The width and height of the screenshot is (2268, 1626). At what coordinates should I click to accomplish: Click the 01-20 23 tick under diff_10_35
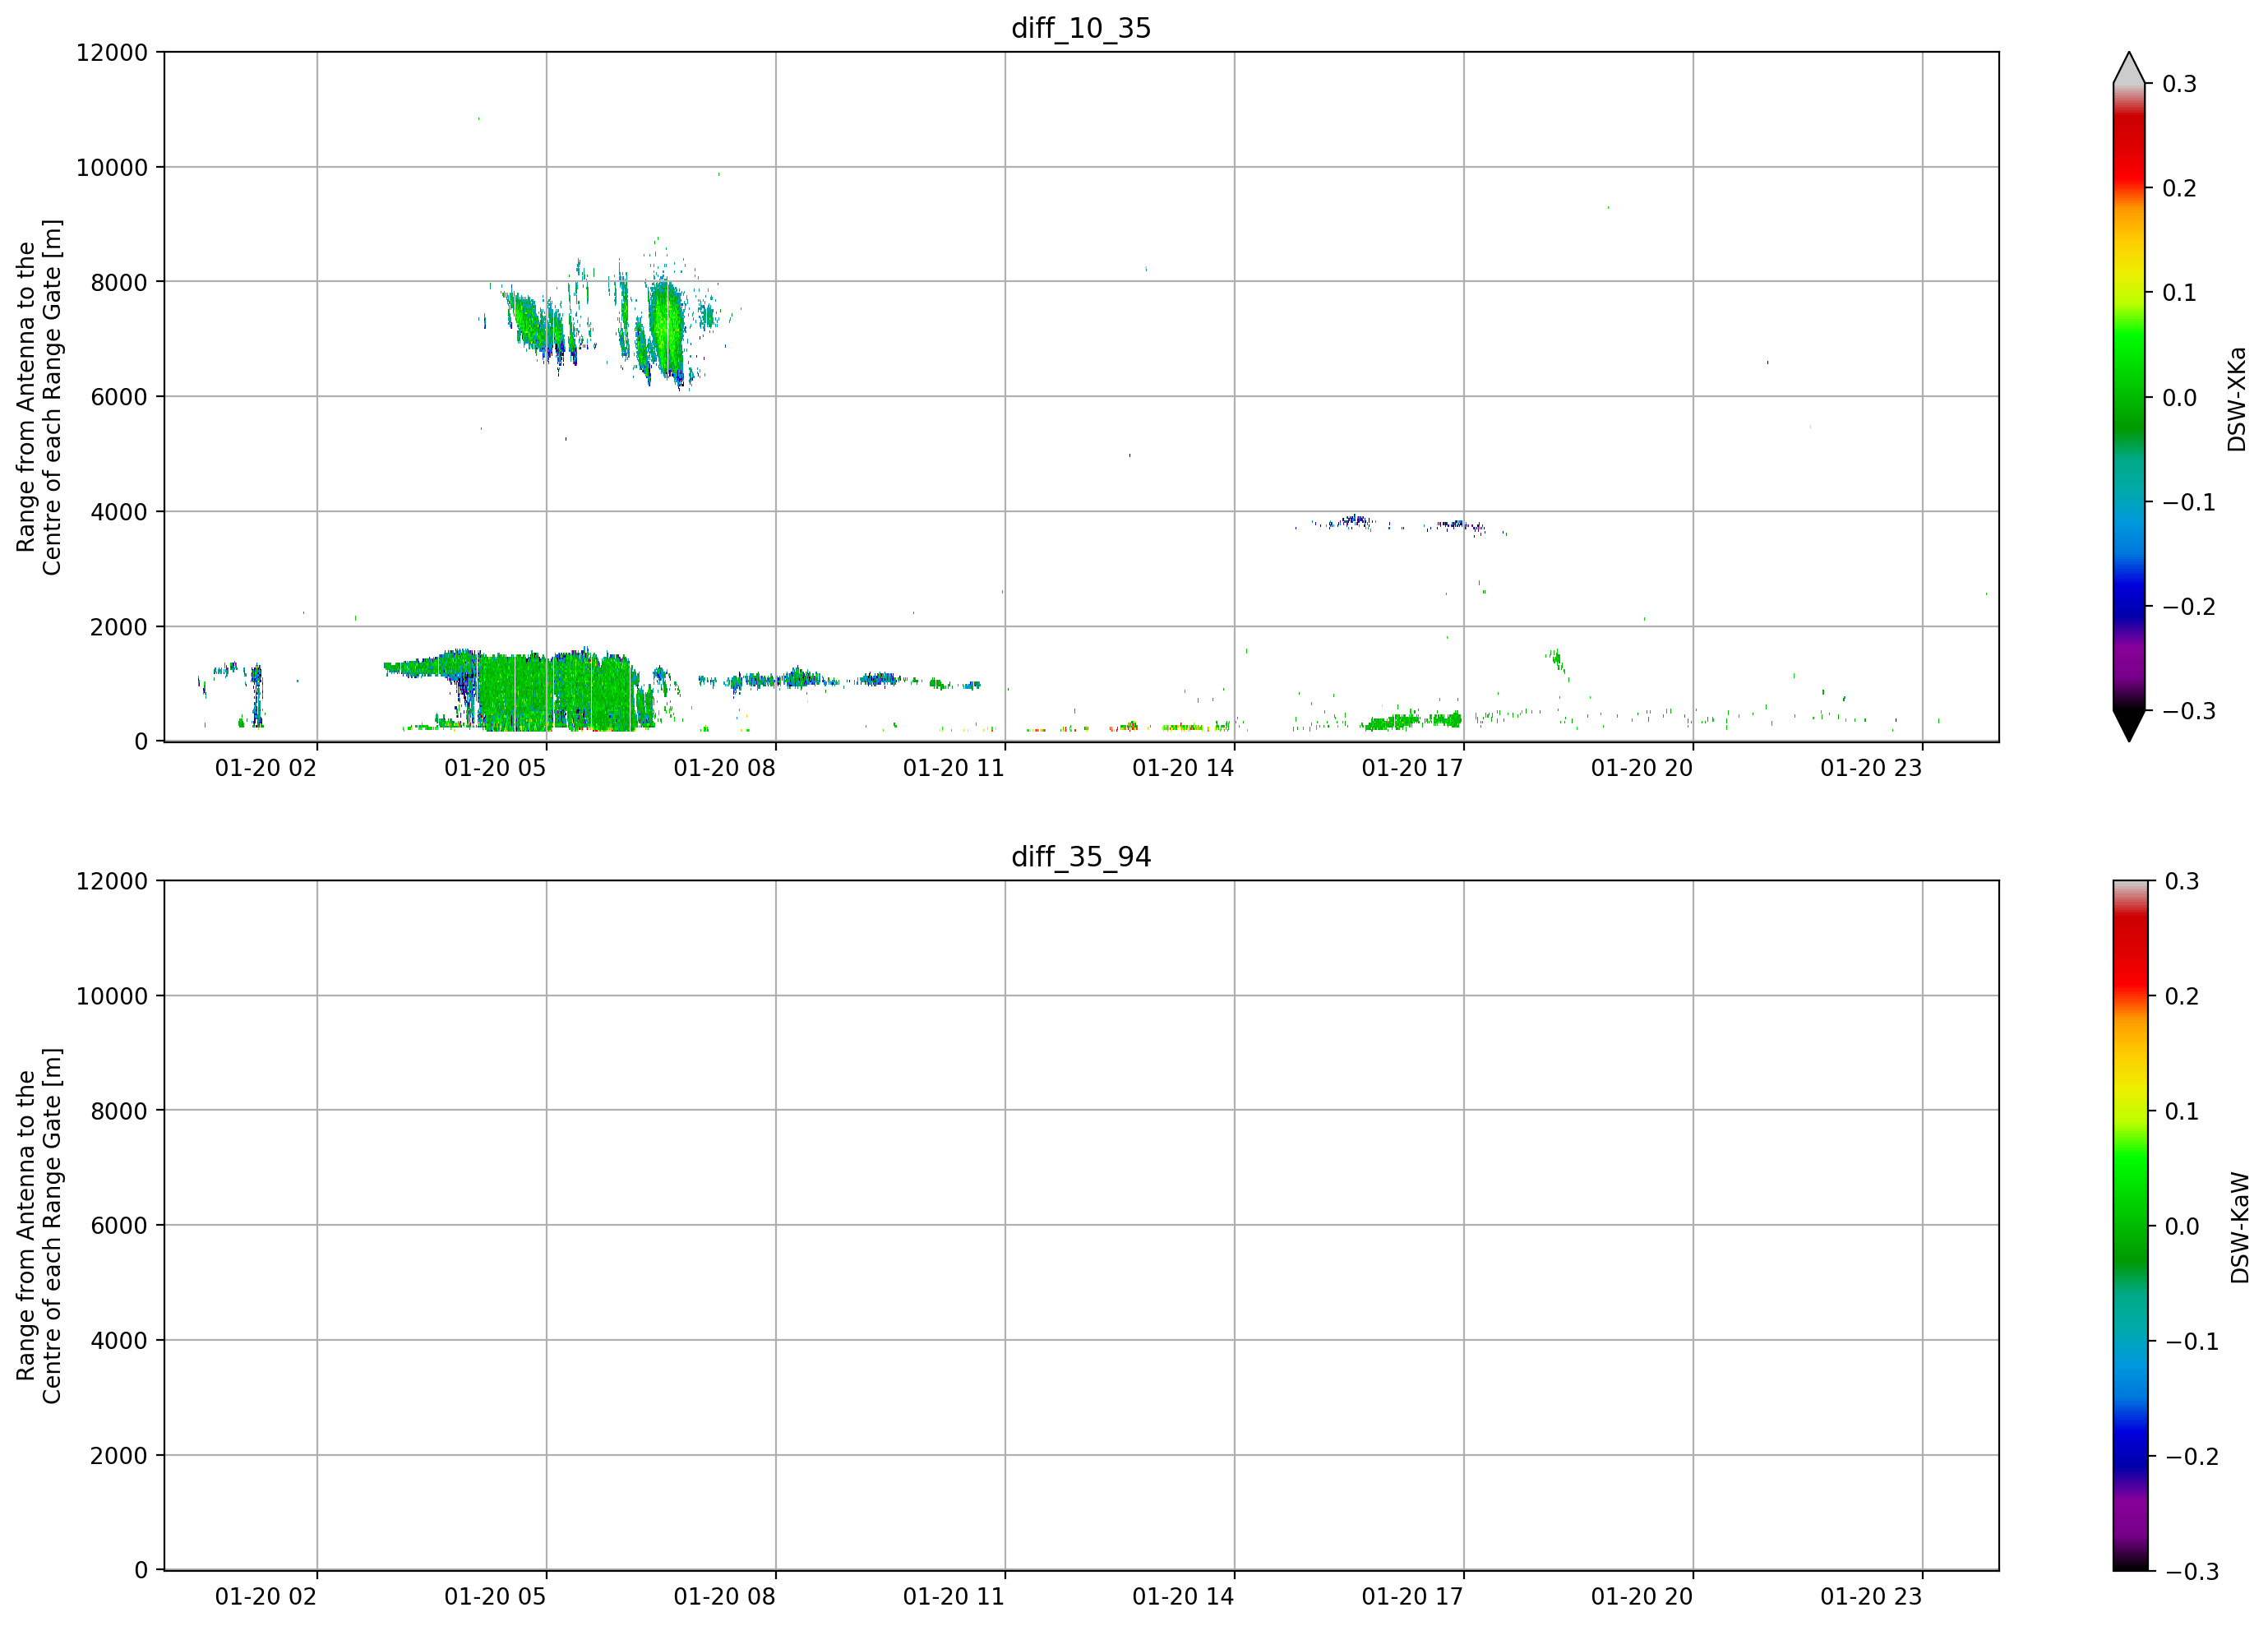pos(1871,768)
